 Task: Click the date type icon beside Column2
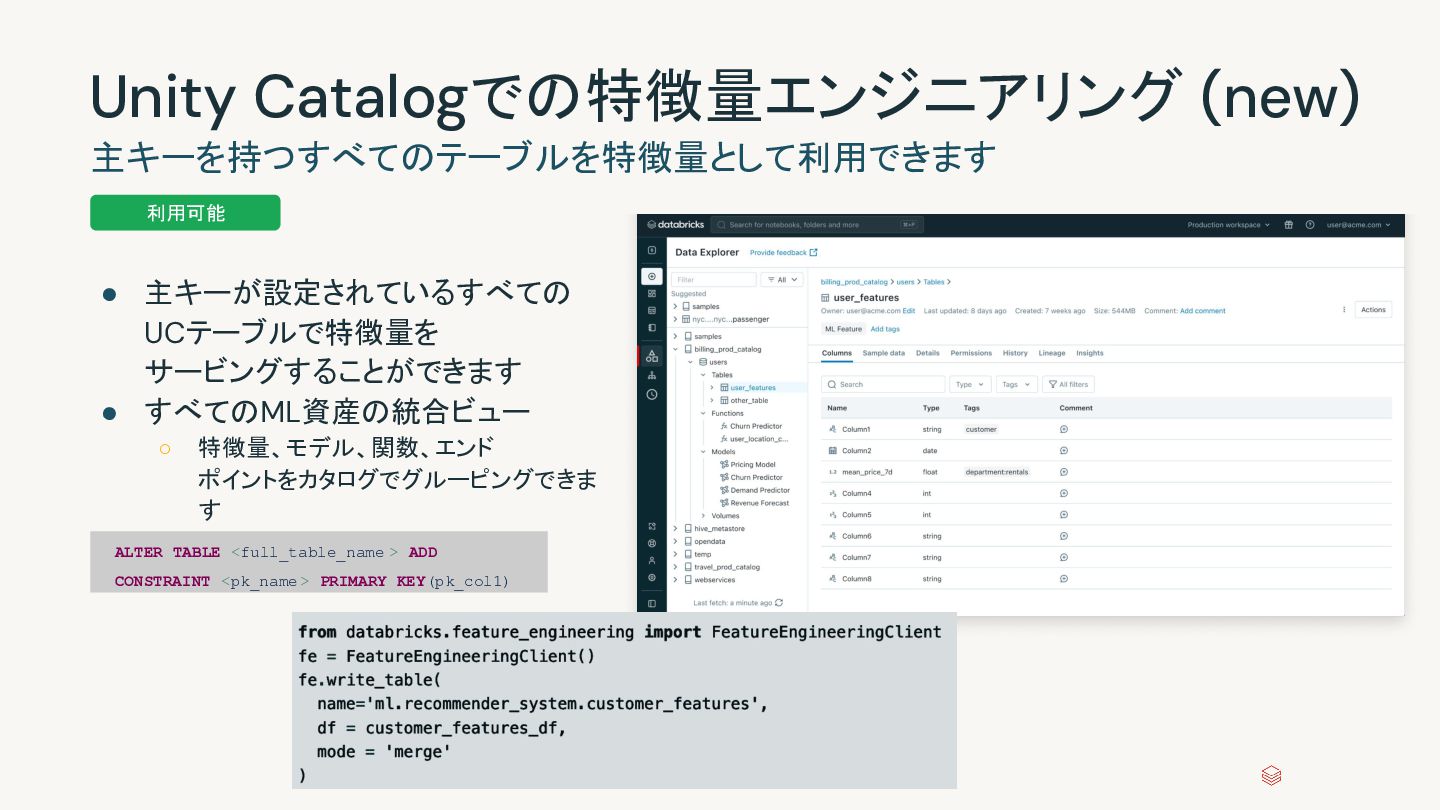coord(833,451)
